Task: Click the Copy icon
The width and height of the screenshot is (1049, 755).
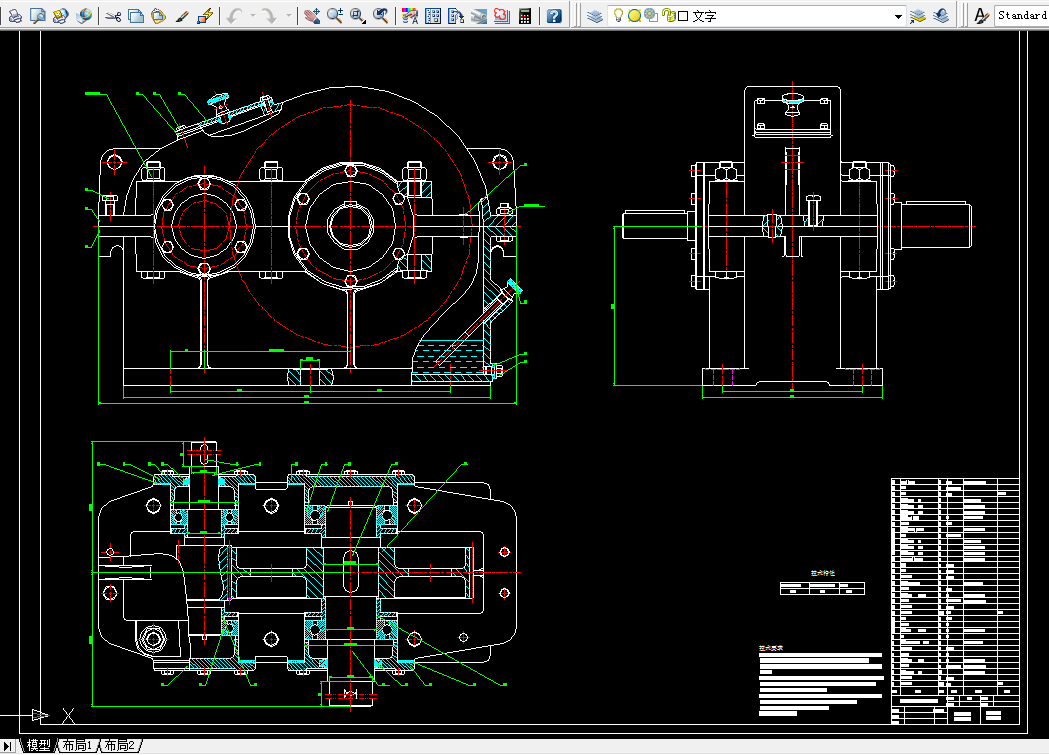Action: (136, 15)
